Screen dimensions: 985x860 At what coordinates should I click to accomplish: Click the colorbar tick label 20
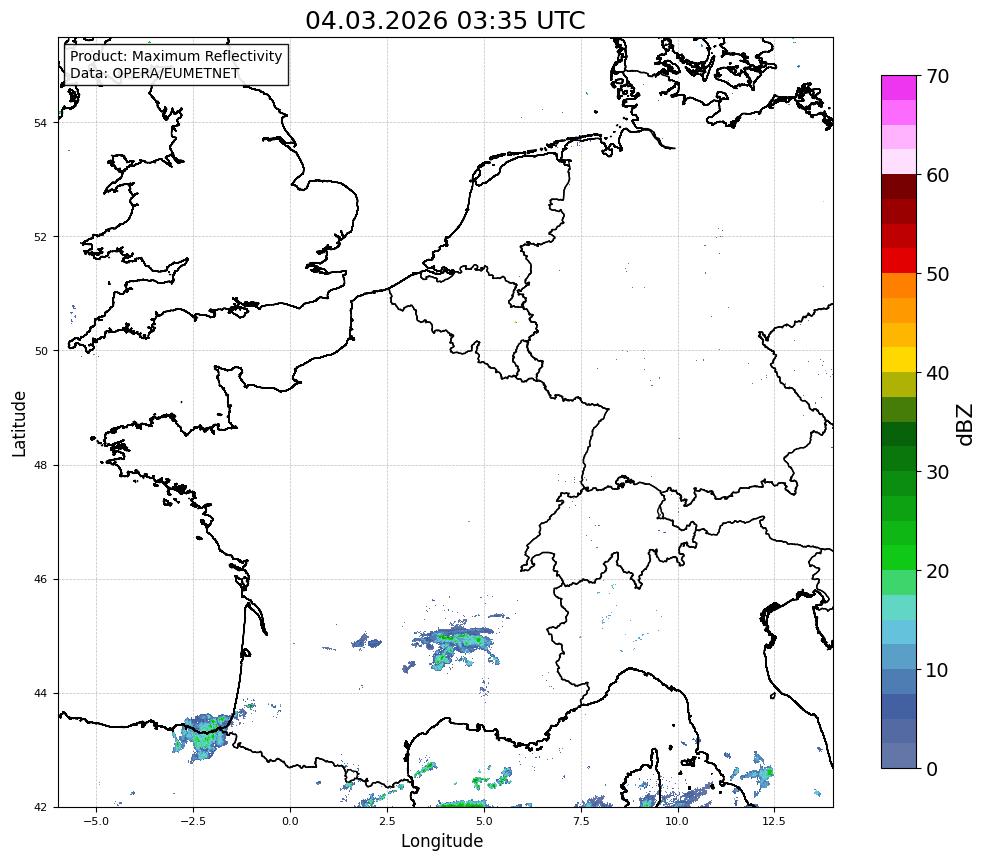pos(937,572)
